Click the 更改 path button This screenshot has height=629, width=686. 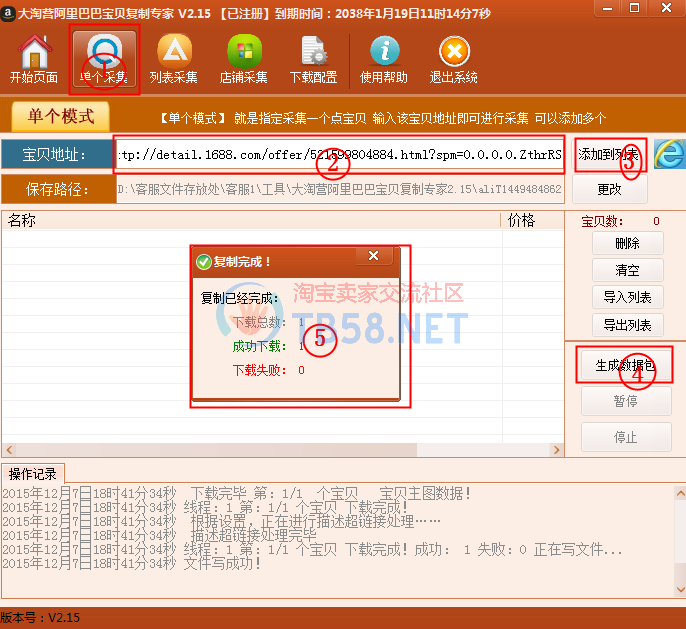point(609,189)
